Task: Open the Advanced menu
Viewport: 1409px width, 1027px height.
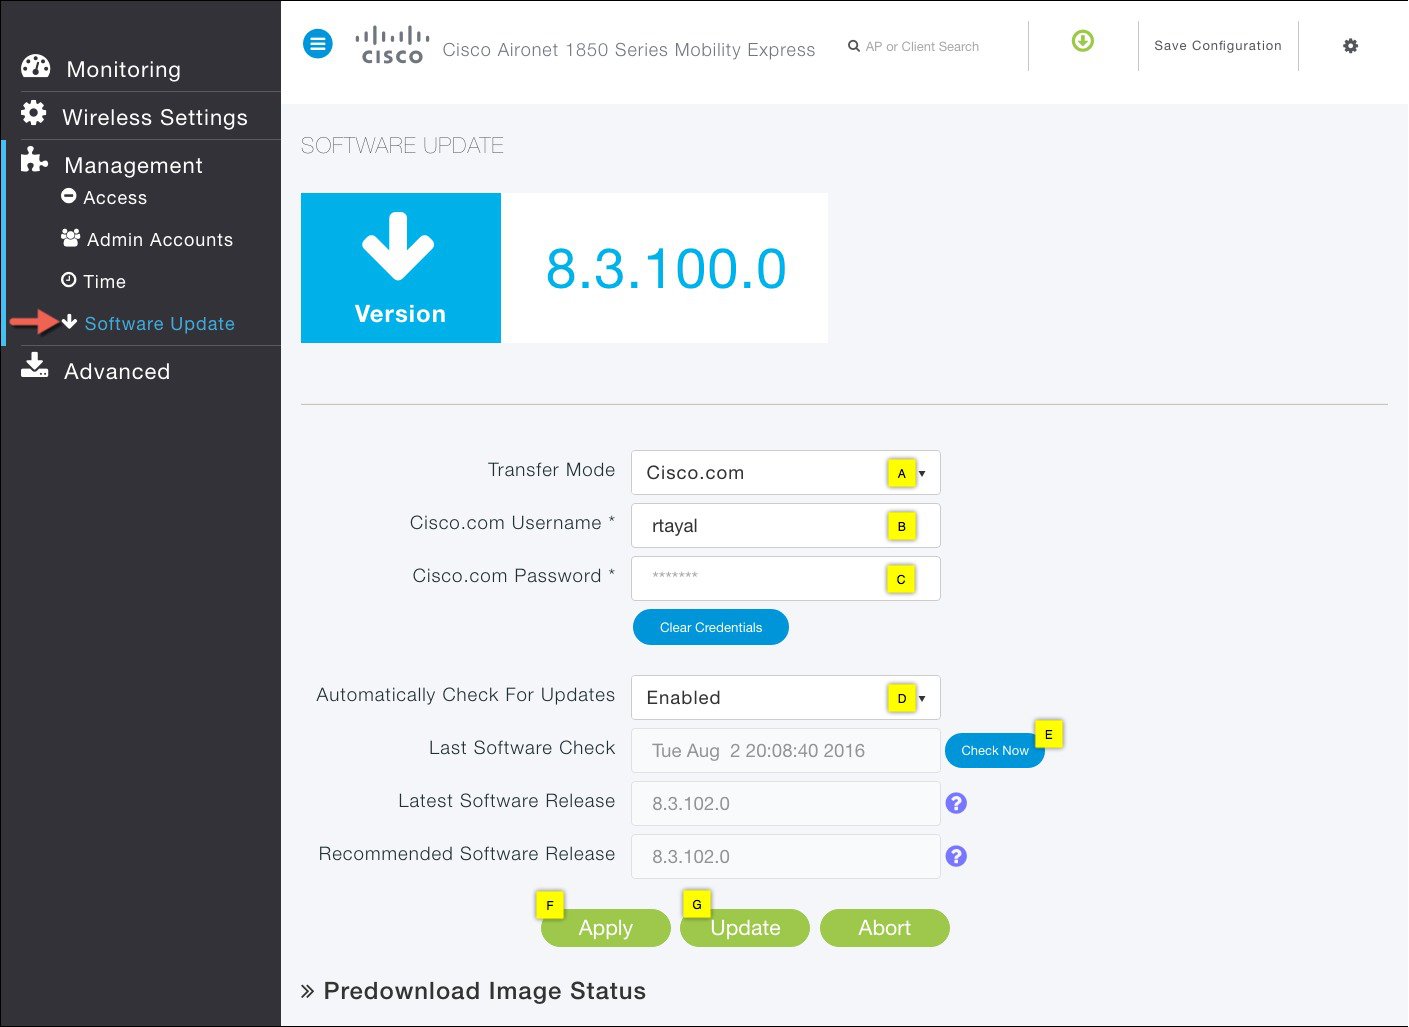Action: tap(117, 371)
